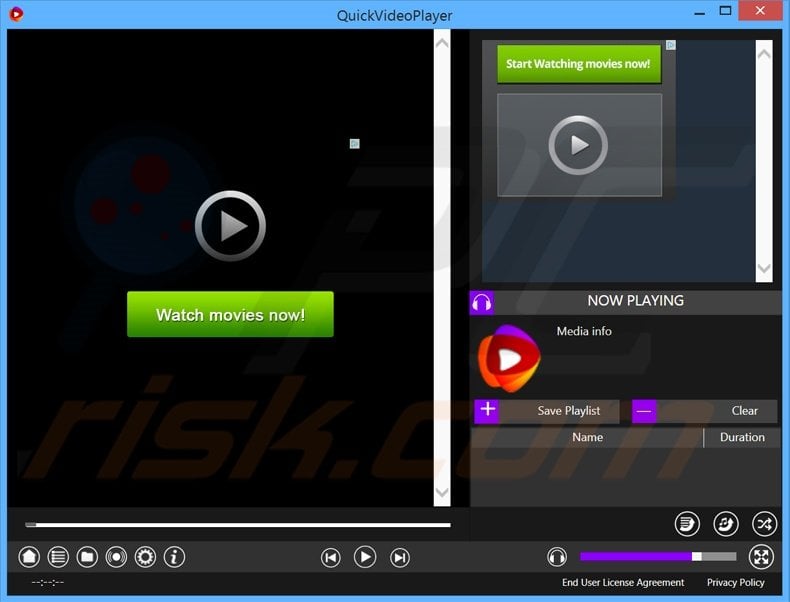Mute audio via headphones icon by volume
The image size is (790, 602).
(x=557, y=557)
